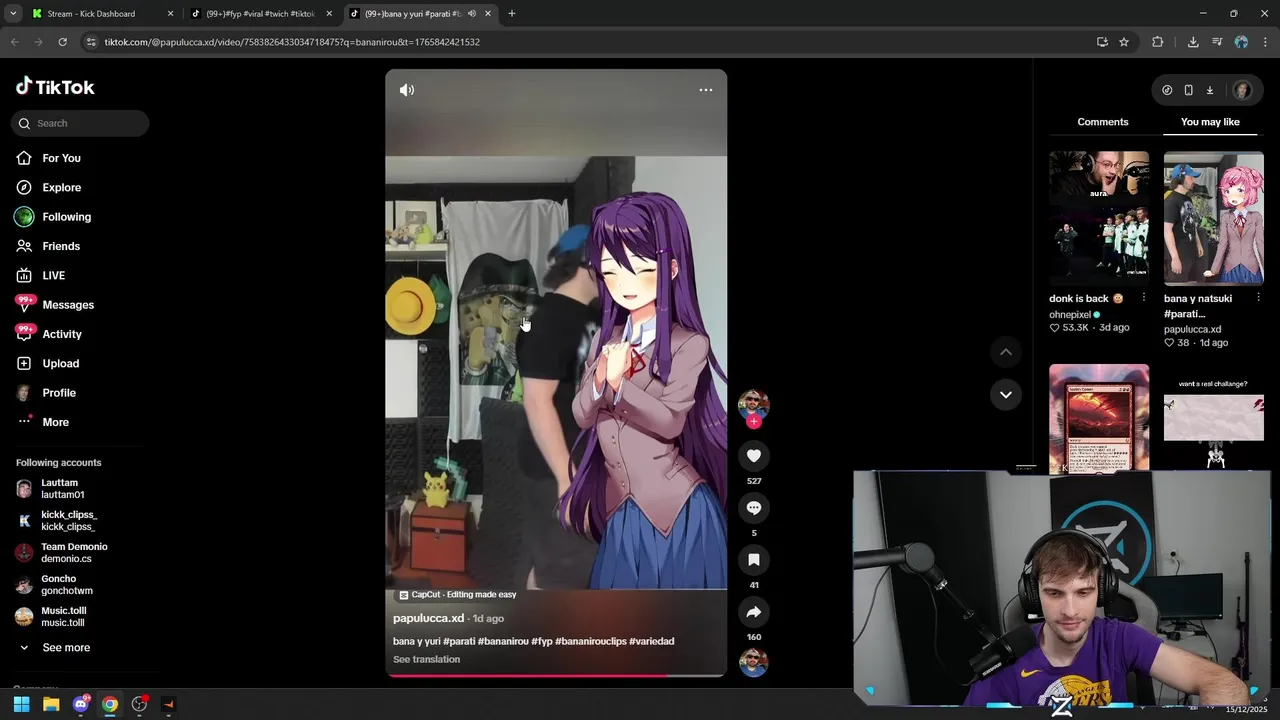Click the #bananirou hashtag in caption
The image size is (1280, 720).
point(503,641)
